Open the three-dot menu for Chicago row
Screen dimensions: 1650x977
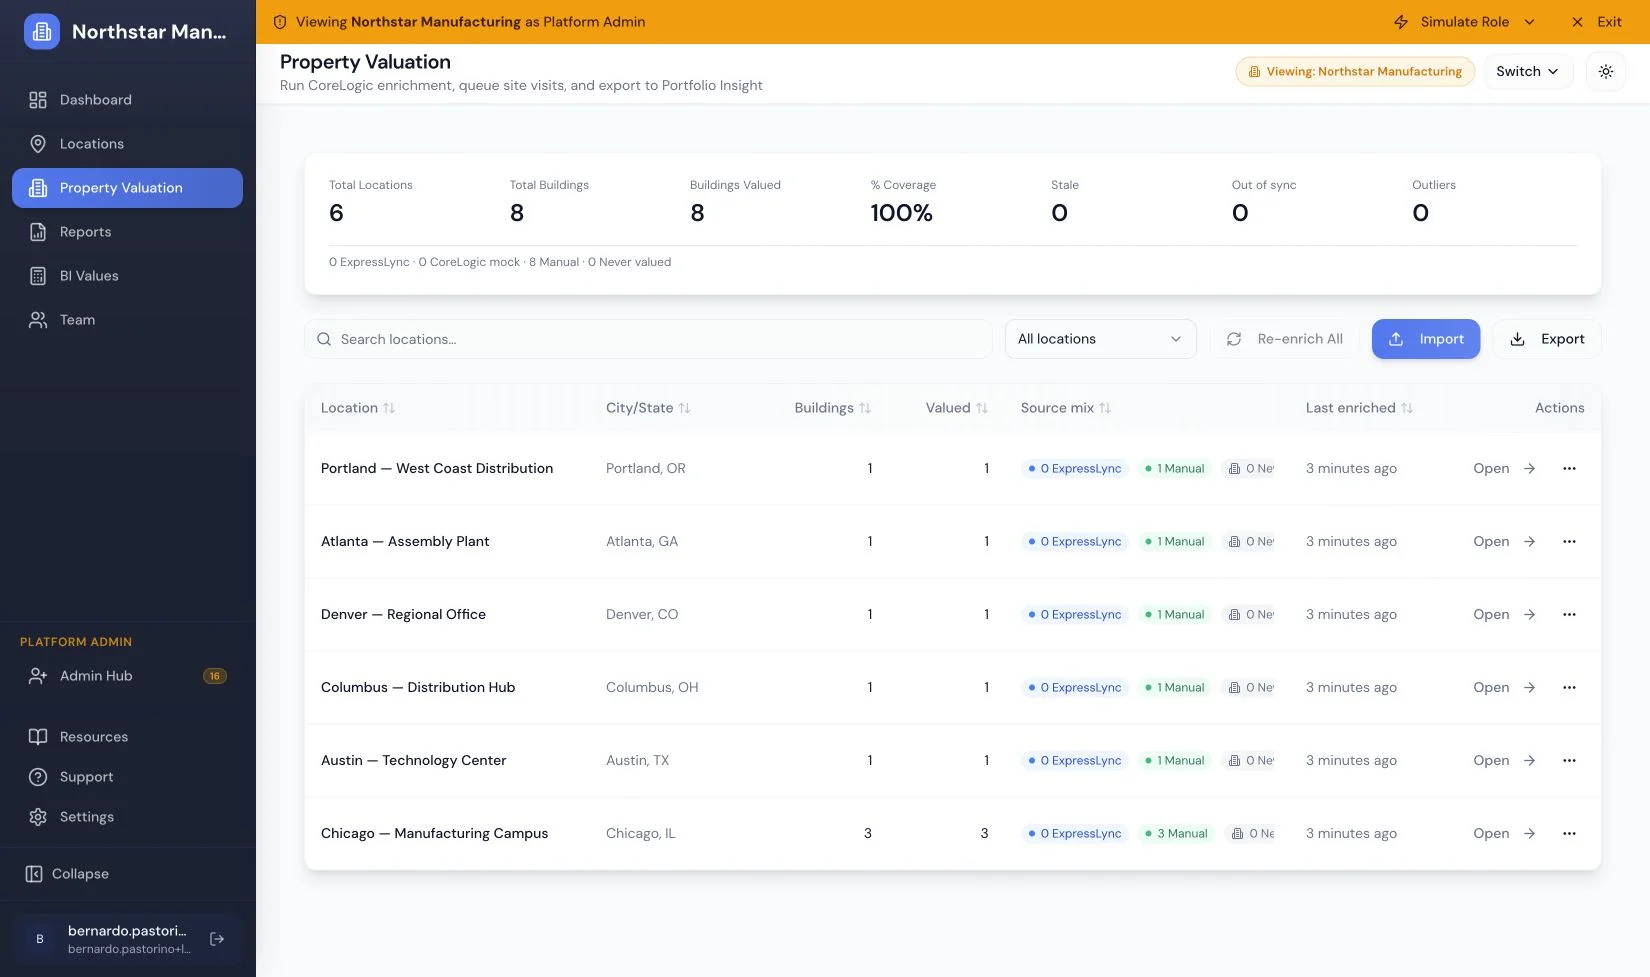[1569, 833]
